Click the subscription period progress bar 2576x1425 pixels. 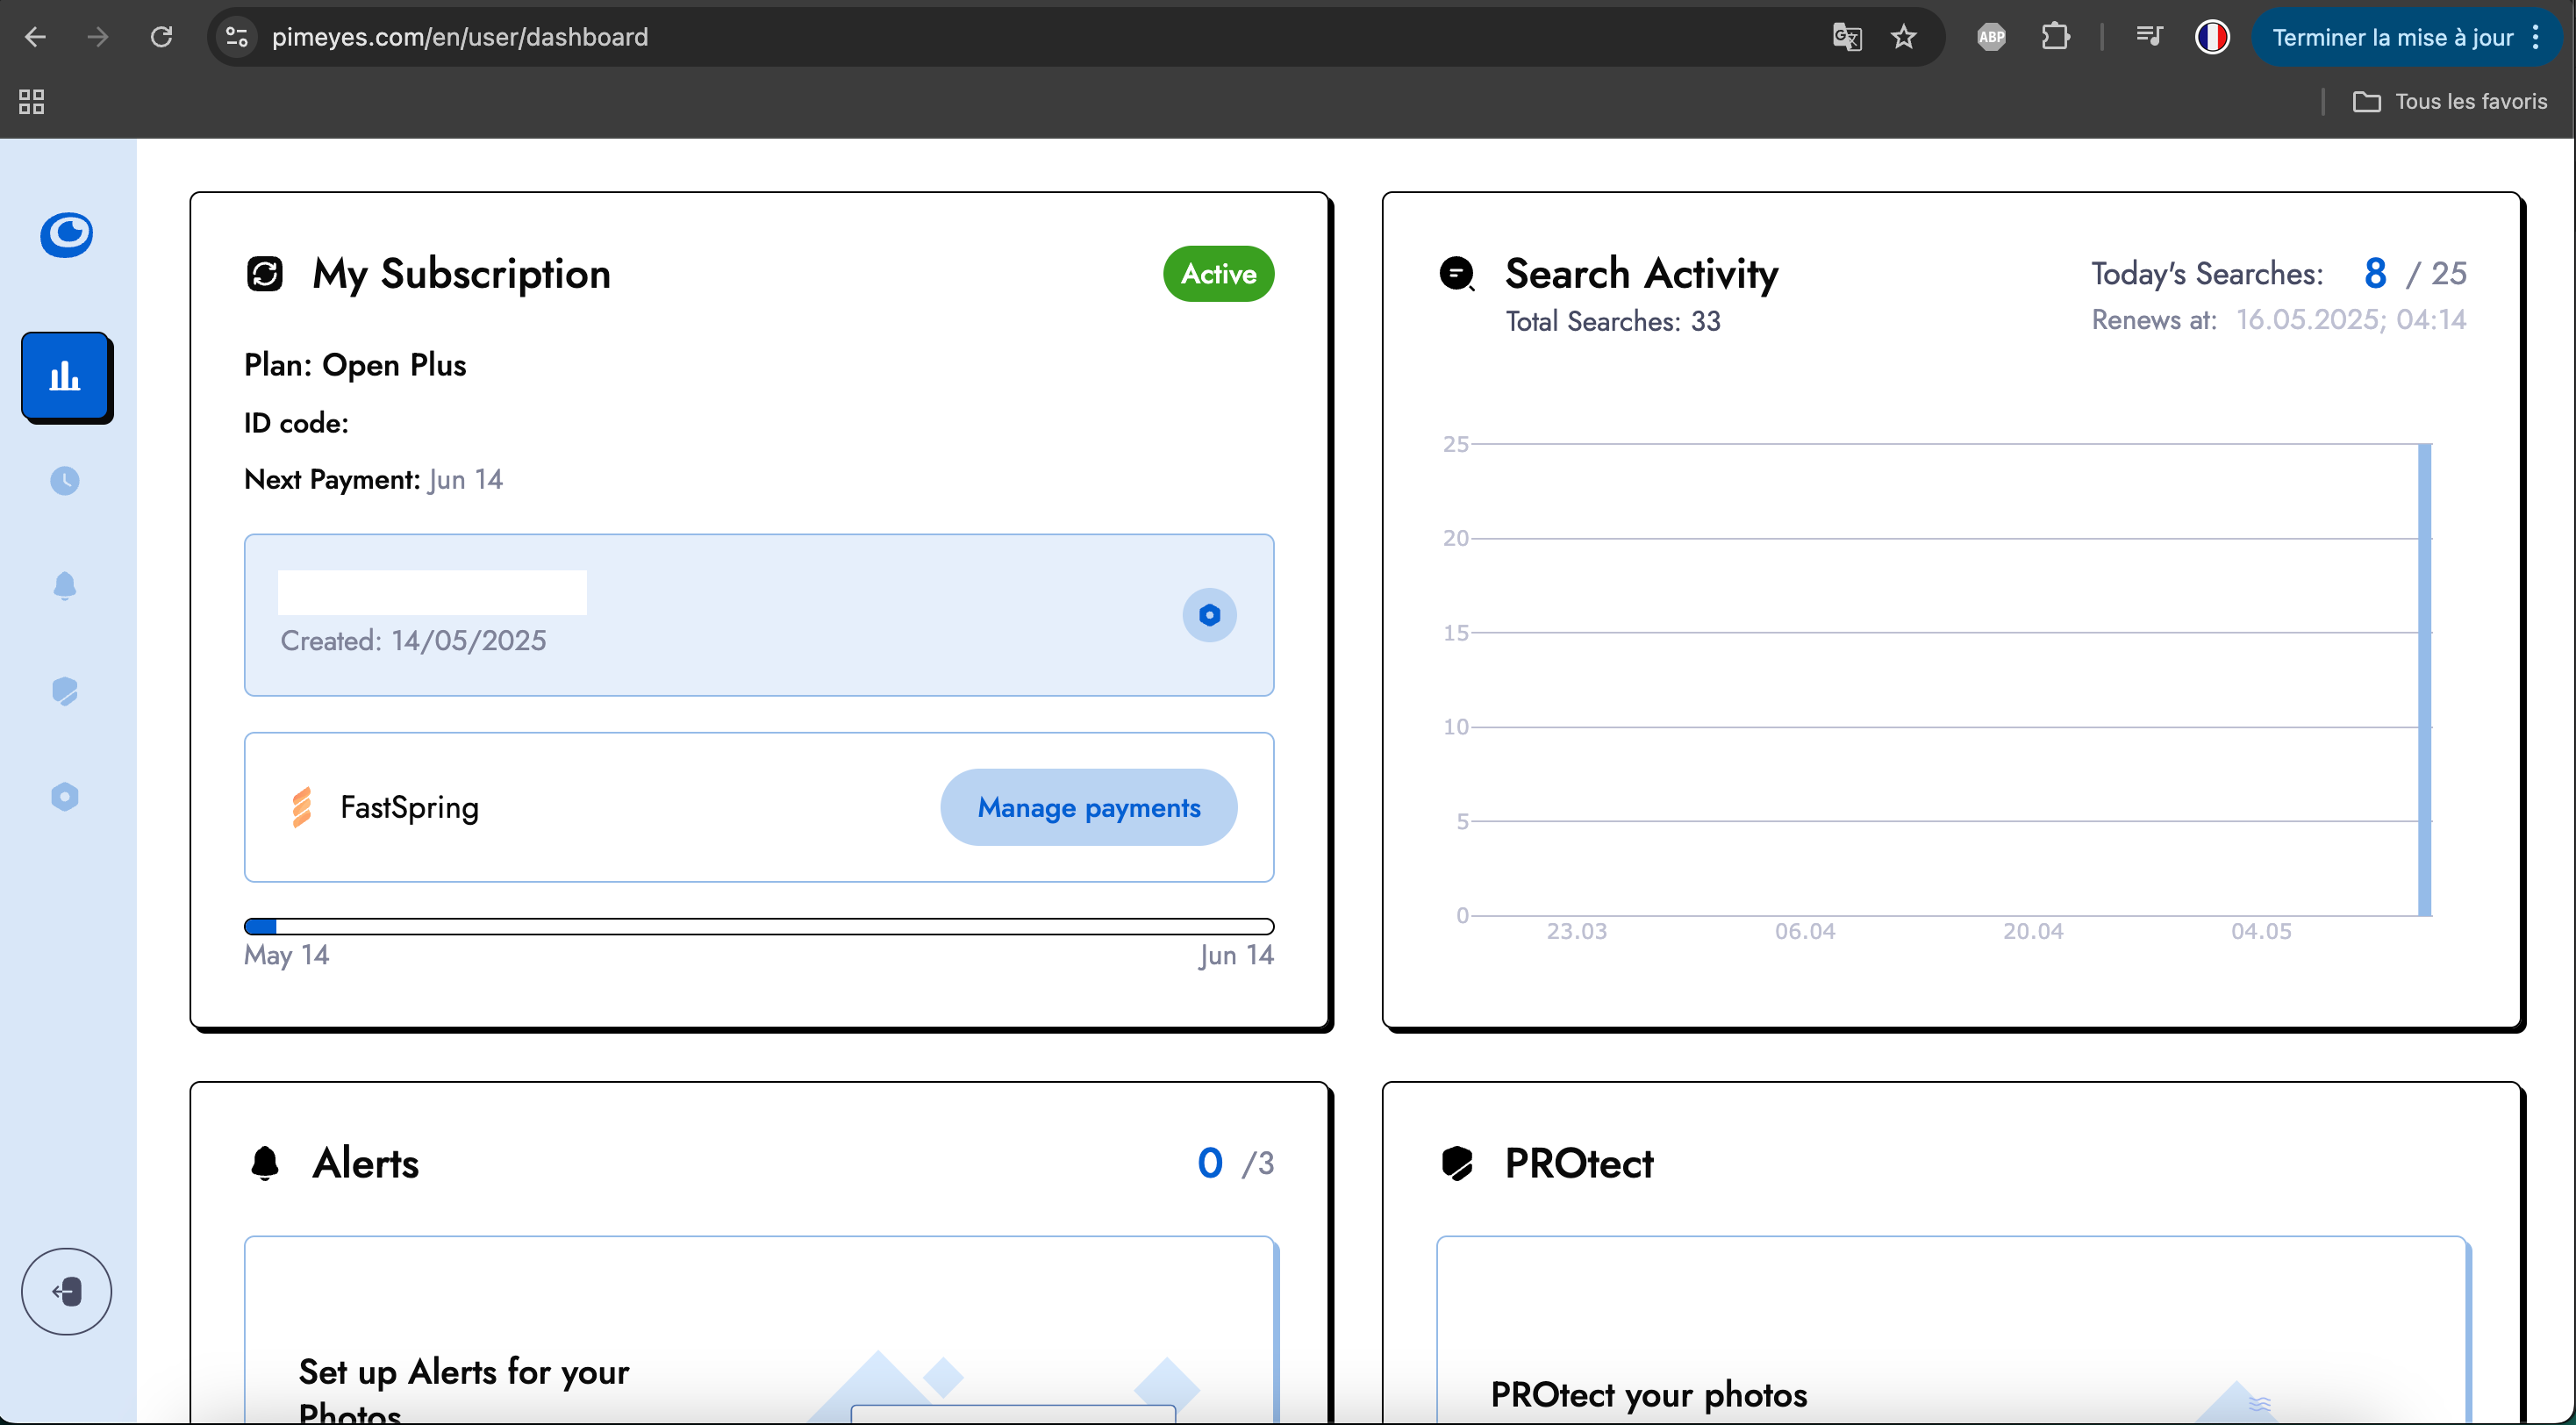(x=759, y=926)
